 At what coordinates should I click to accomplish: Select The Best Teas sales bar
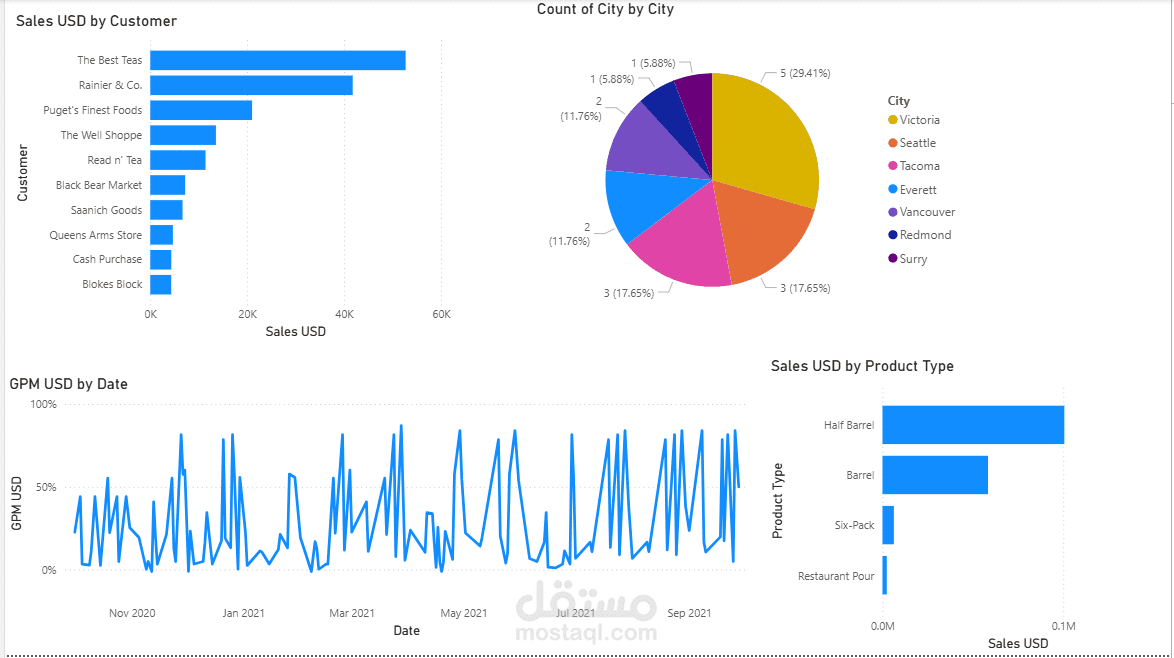click(275, 60)
